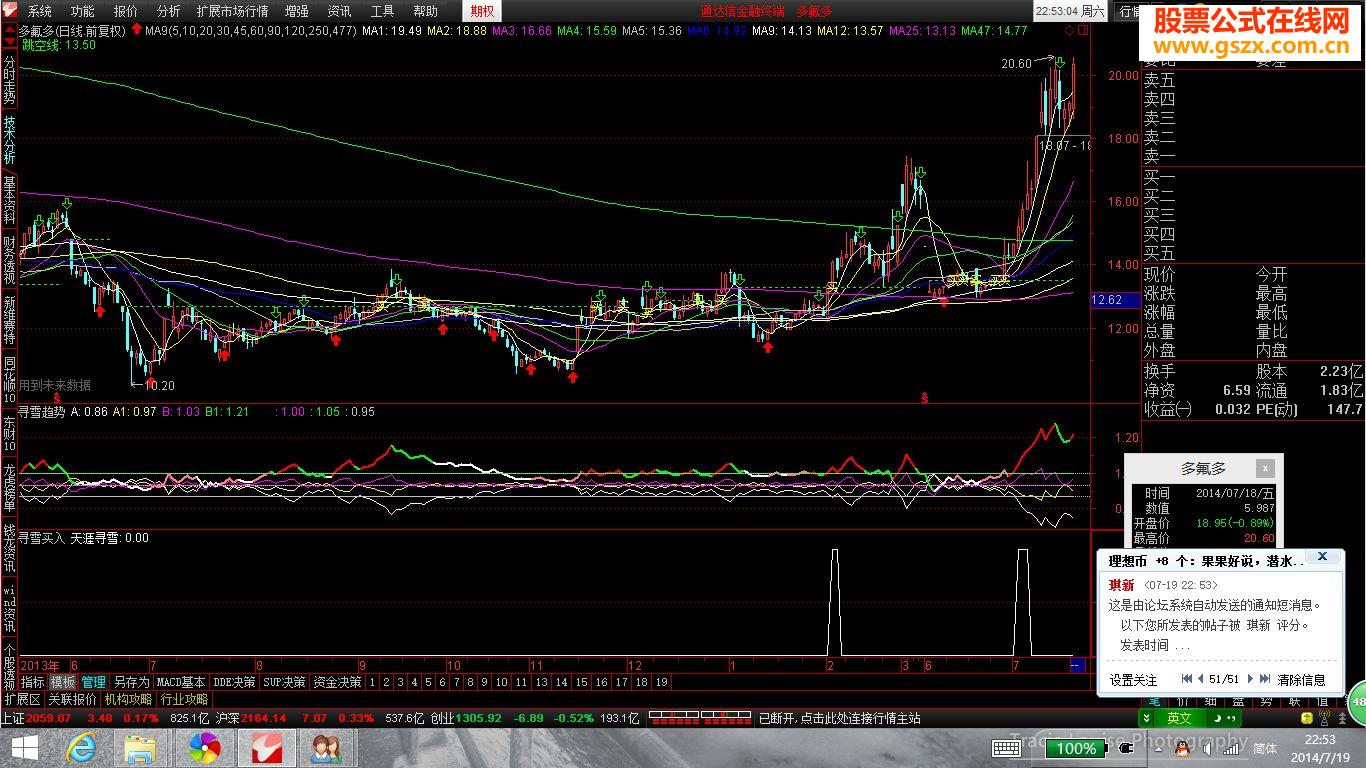
Task: Open the 基本资料 side tab
Action: [x=9, y=200]
